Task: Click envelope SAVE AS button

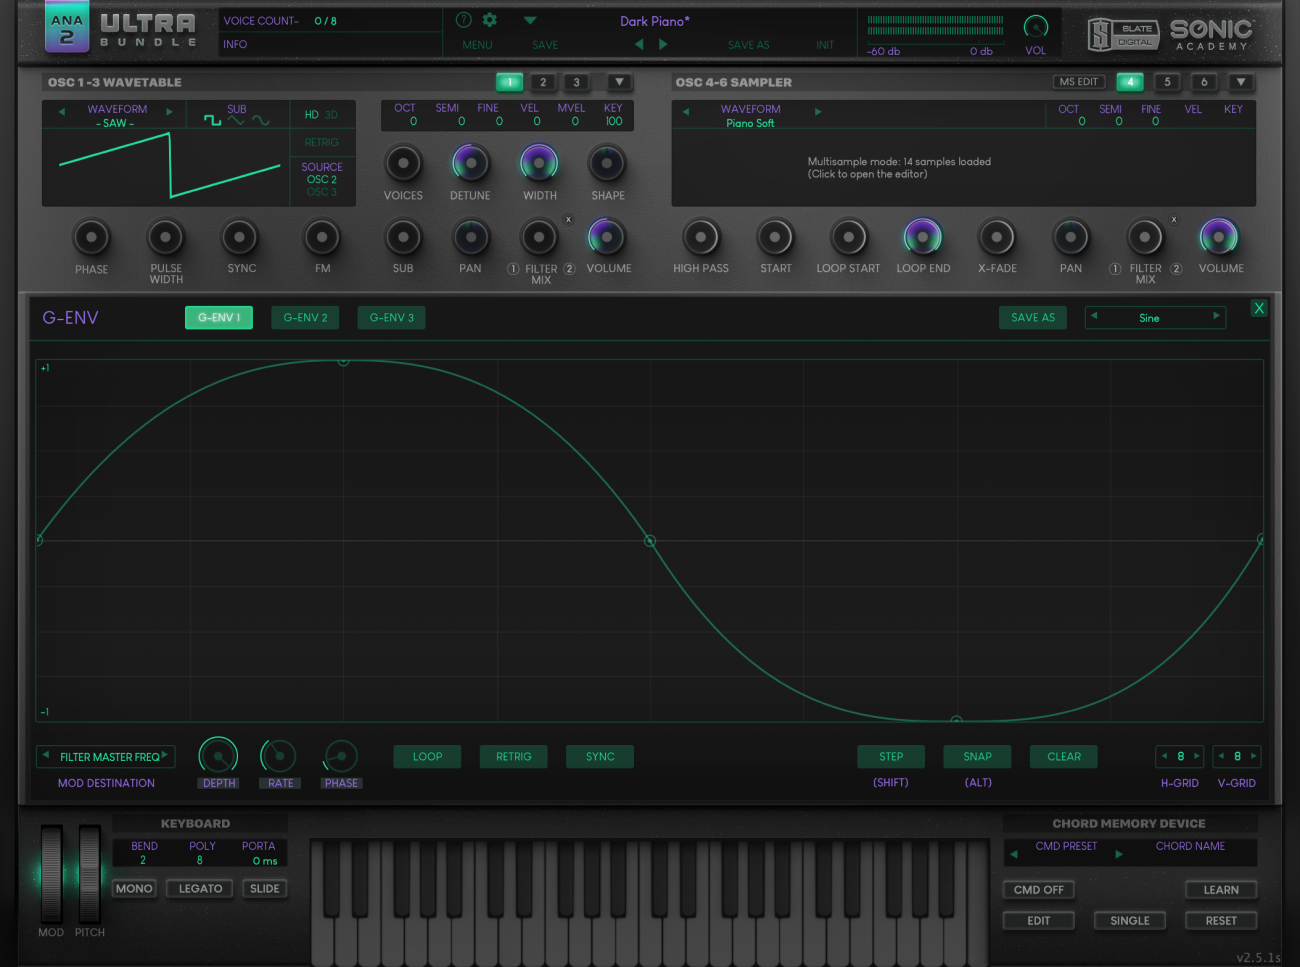Action: (x=1033, y=317)
